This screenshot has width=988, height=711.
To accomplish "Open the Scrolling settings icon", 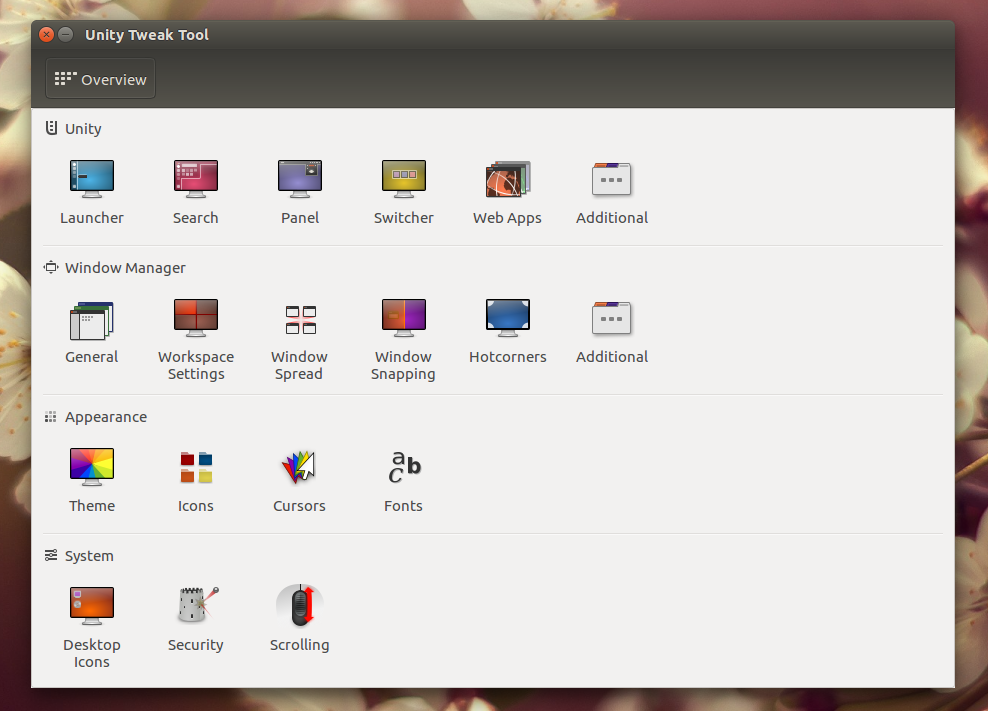I will (x=300, y=606).
